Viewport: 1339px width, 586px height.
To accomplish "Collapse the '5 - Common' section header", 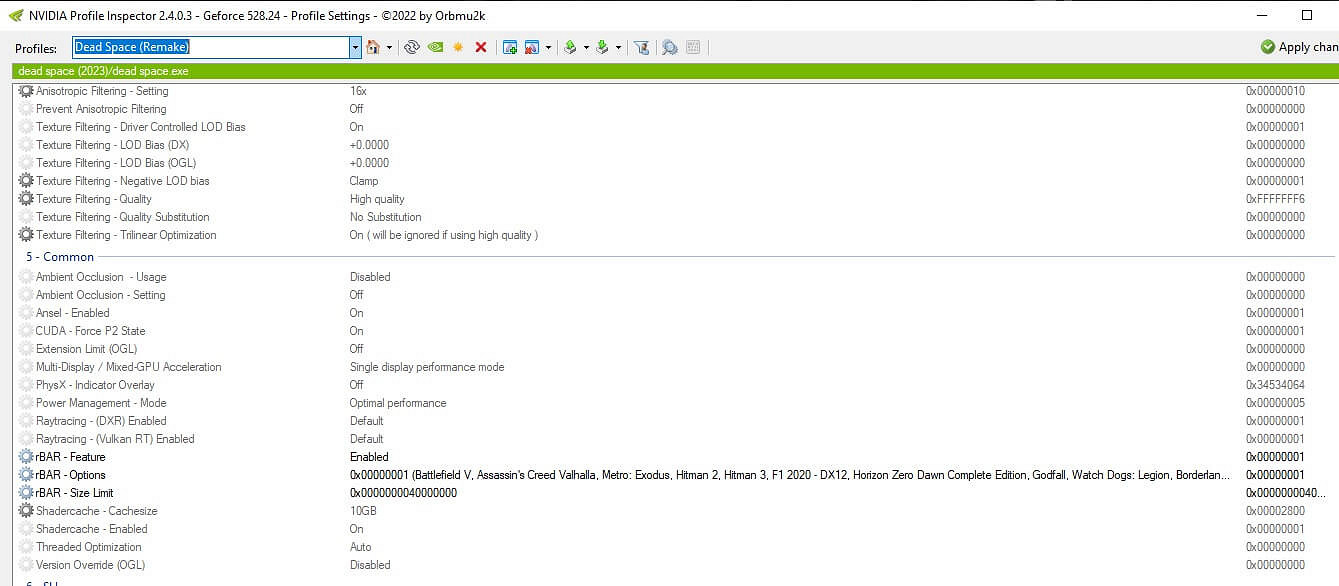I will [x=60, y=257].
